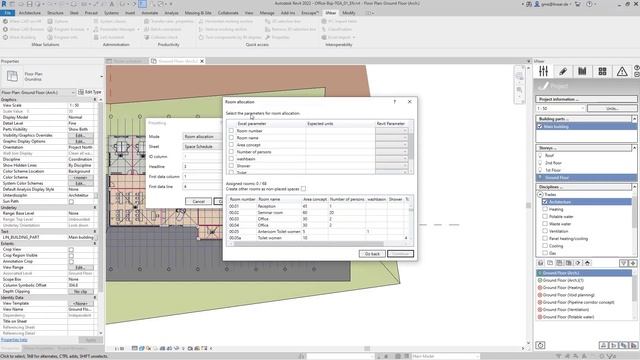This screenshot has height=360, width=640.
Task: Click the Revit R application logo
Action: pos(4,4)
